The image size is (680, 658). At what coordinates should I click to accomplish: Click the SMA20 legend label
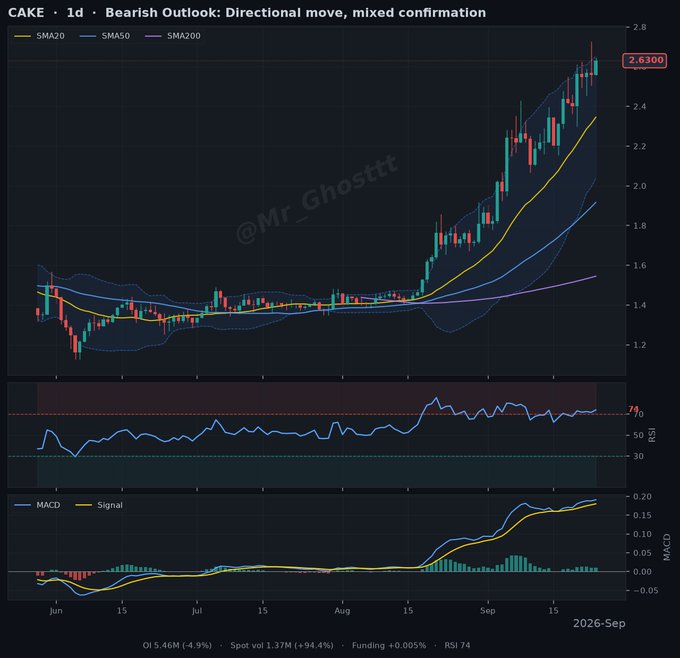click(50, 36)
